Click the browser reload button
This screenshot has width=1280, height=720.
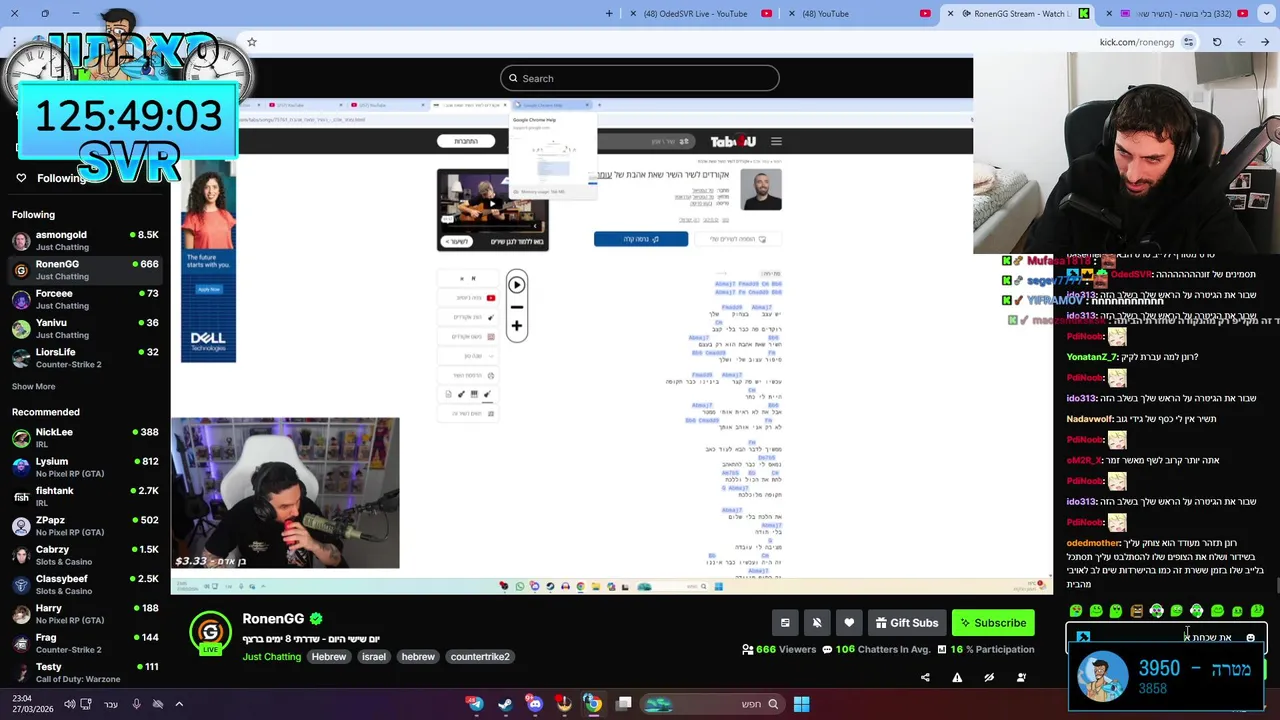click(1217, 42)
